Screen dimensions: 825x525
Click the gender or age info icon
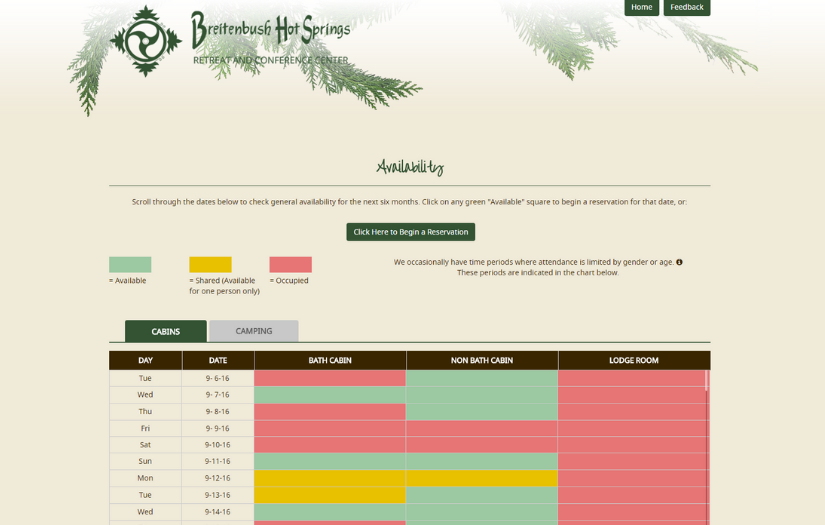point(679,262)
